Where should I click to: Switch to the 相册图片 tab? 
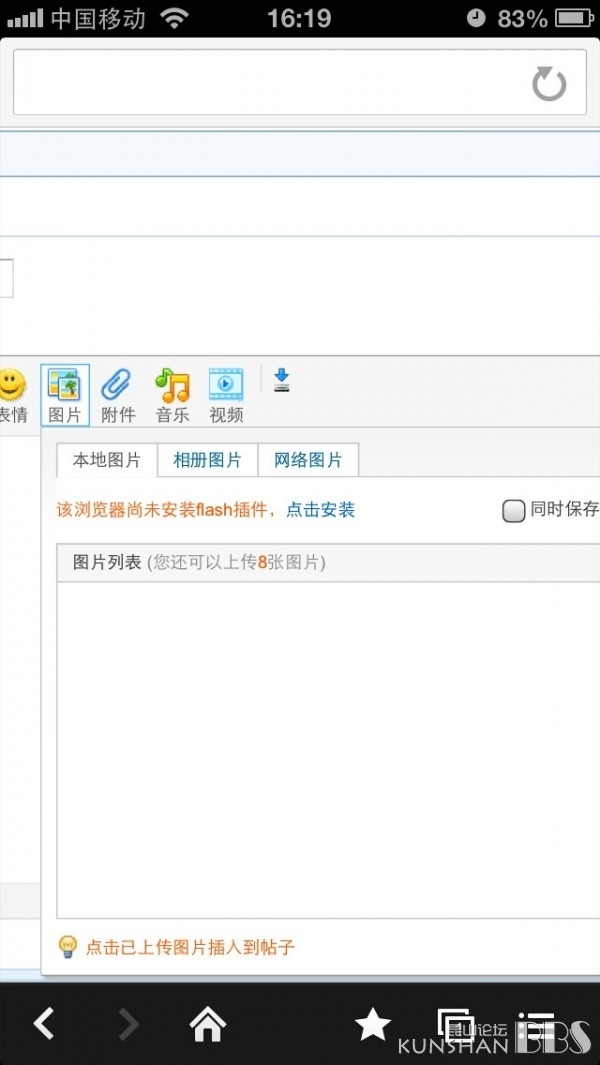207,460
